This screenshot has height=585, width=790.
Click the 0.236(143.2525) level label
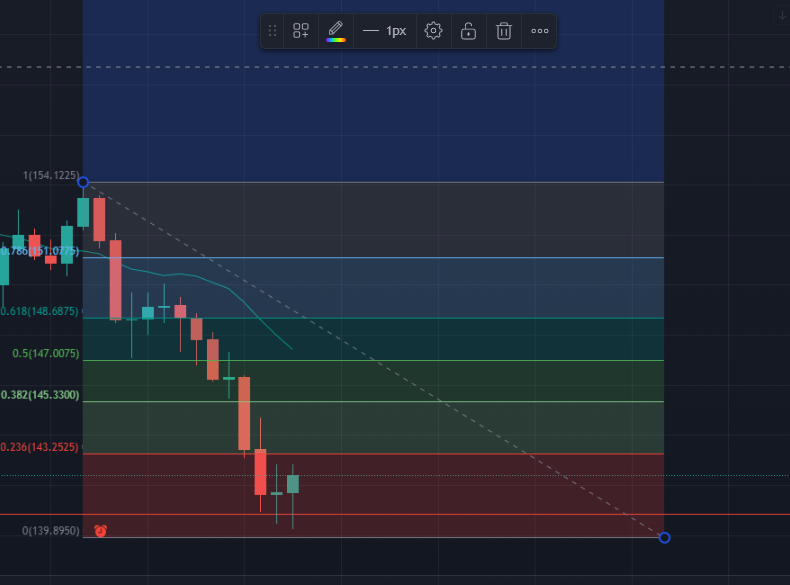(x=39, y=447)
